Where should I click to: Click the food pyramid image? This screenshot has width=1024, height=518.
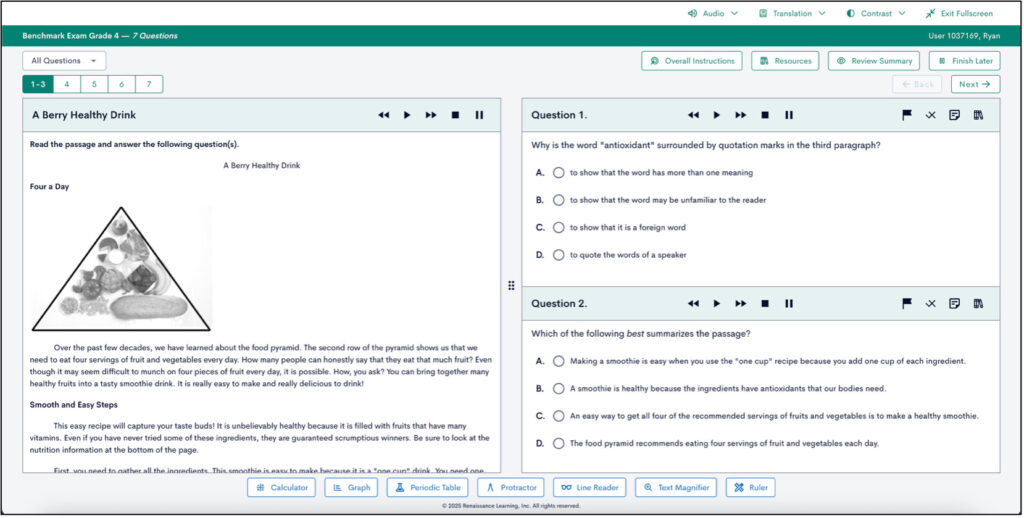pyautogui.click(x=121, y=269)
